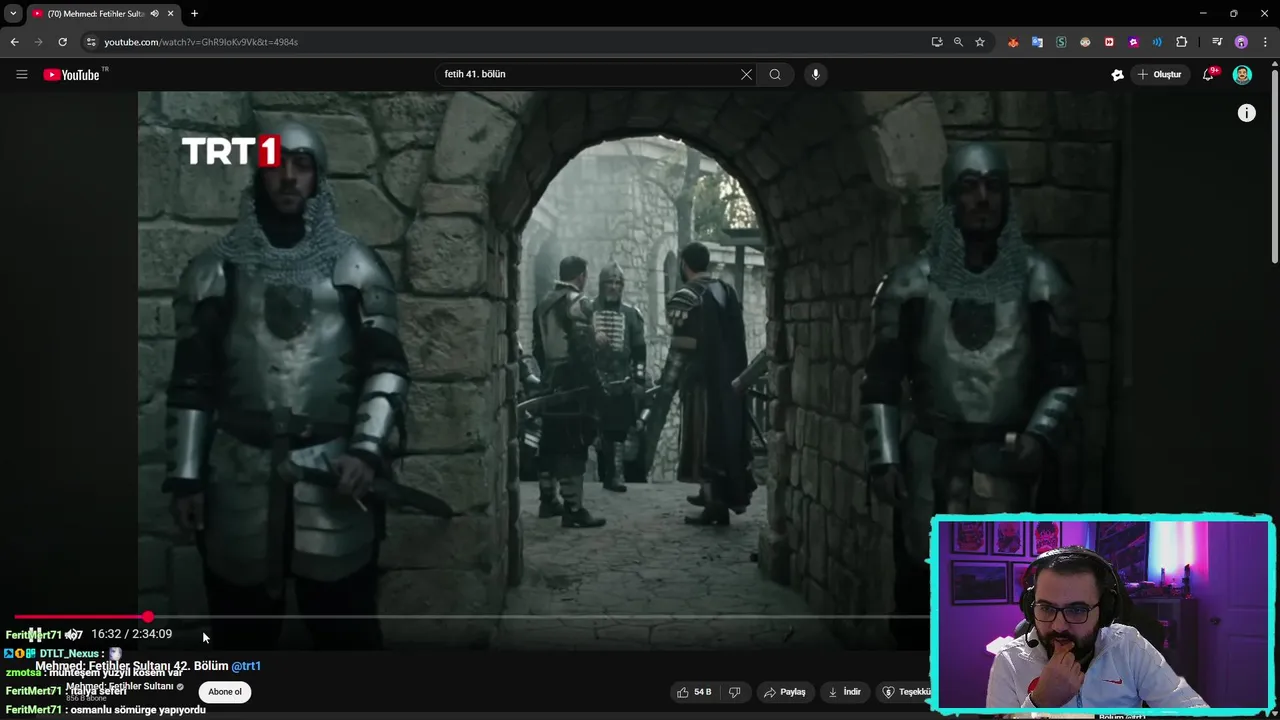Screen dimensions: 1280x720
Task: Click the magnifier search button
Action: (775, 74)
